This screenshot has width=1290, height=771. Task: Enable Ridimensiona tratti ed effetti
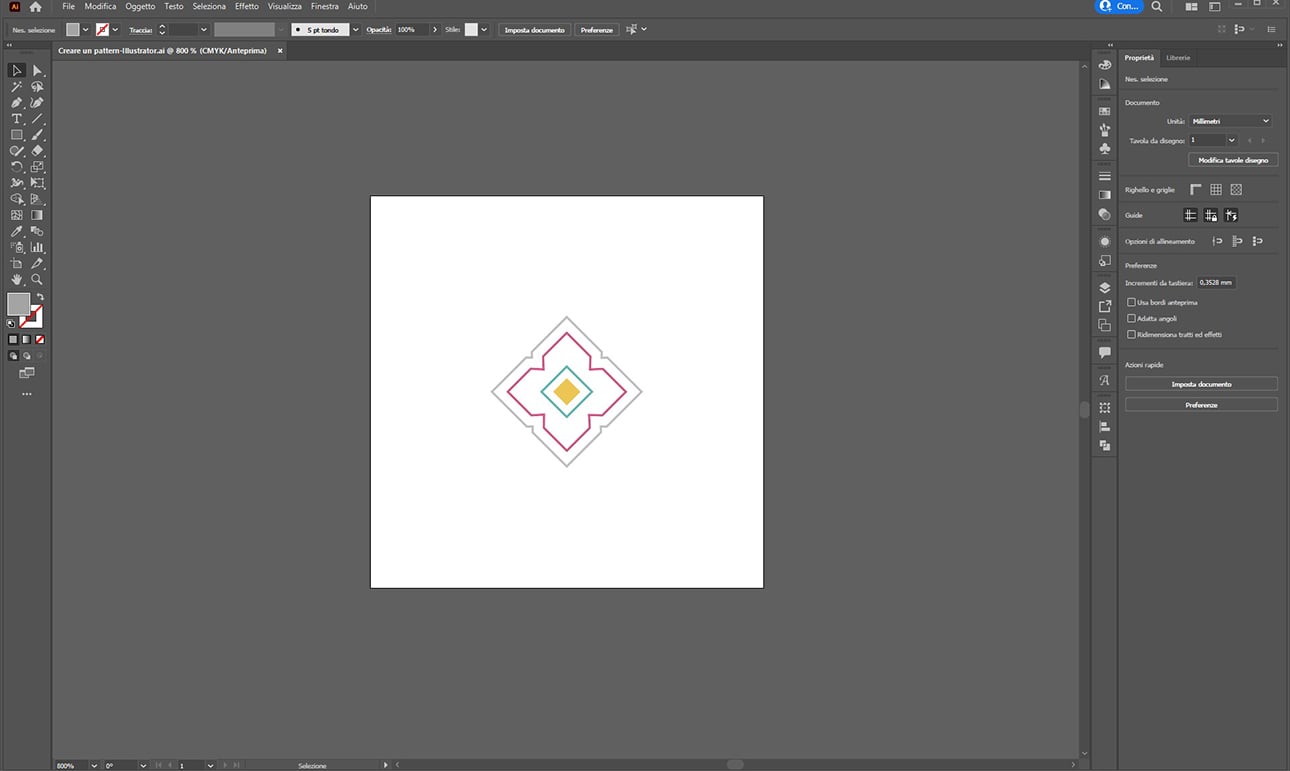1131,334
